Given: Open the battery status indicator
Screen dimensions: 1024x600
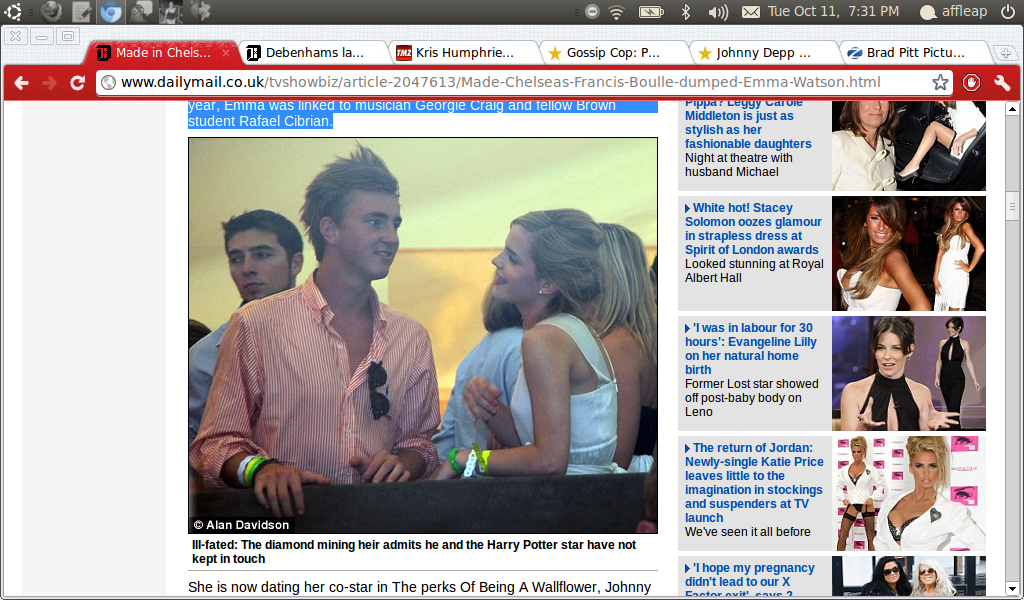Looking at the screenshot, I should point(651,12).
